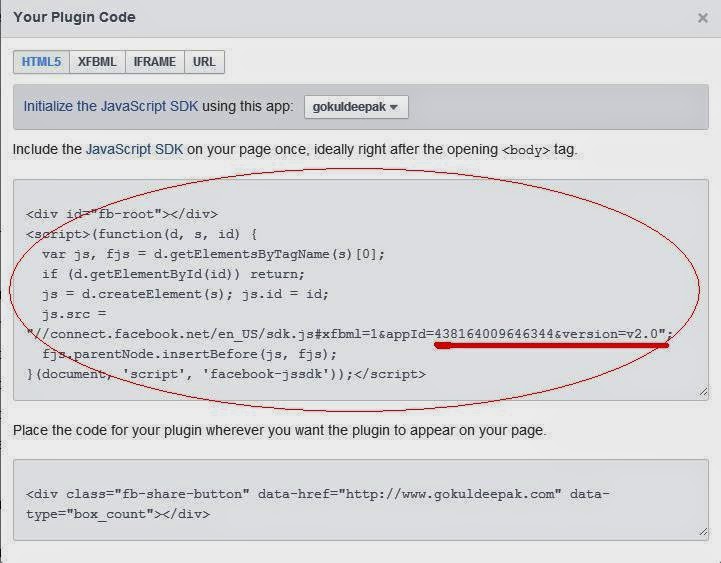Click the facebook-jssdk closing script line
The height and width of the screenshot is (563, 721).
click(226, 374)
